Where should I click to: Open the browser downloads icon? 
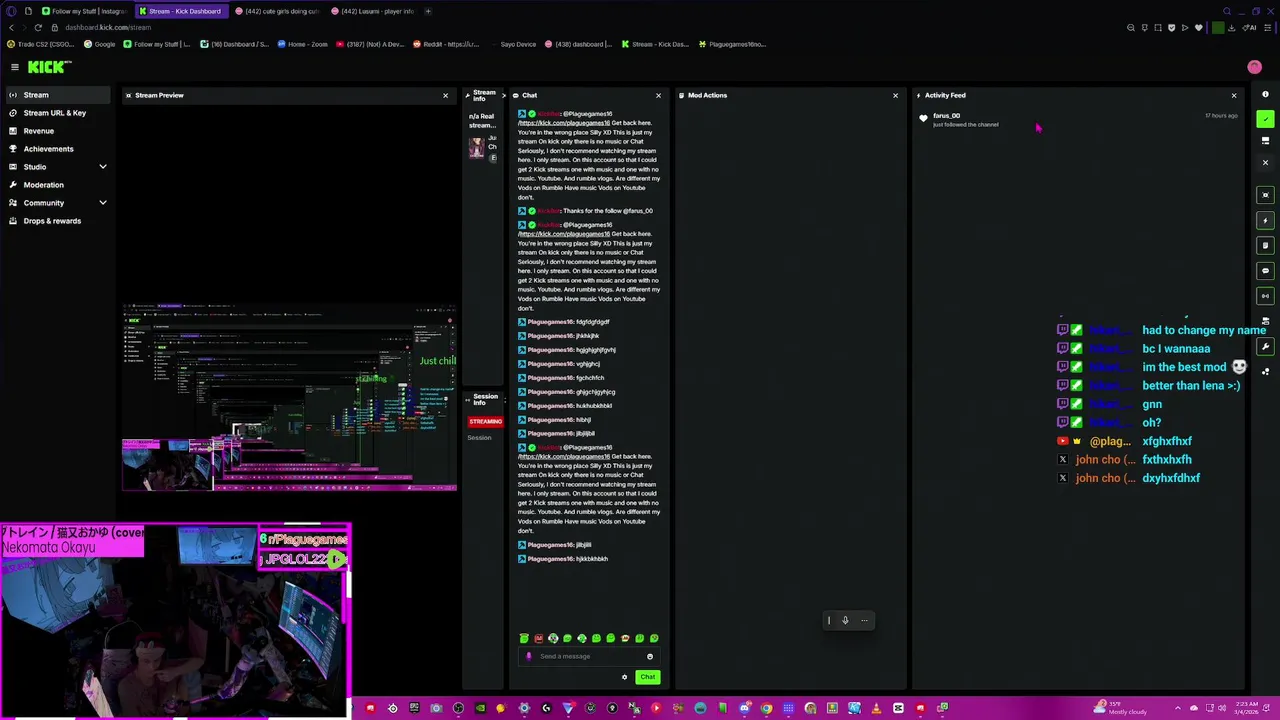[x=1231, y=27]
